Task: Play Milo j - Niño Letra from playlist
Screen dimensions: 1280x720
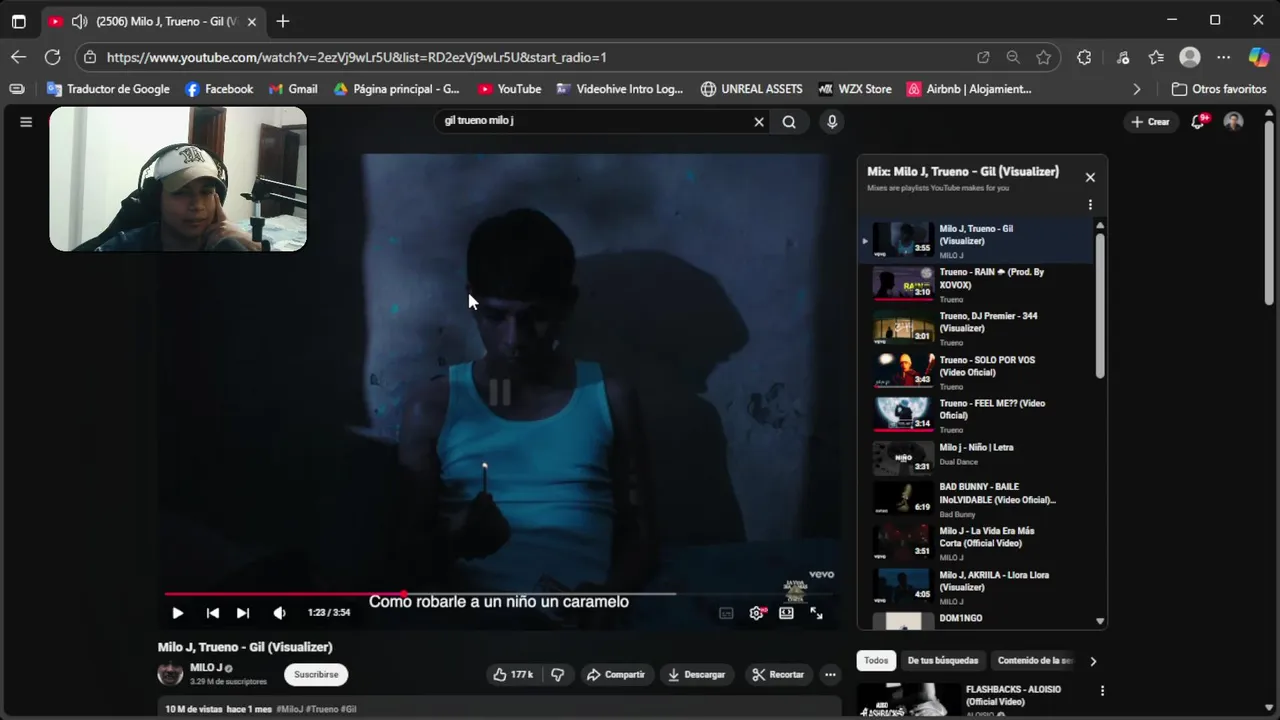Action: 975,459
